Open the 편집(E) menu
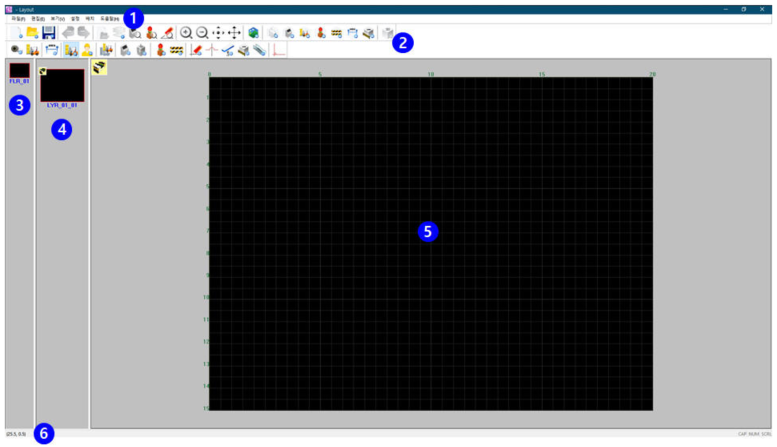 point(37,19)
